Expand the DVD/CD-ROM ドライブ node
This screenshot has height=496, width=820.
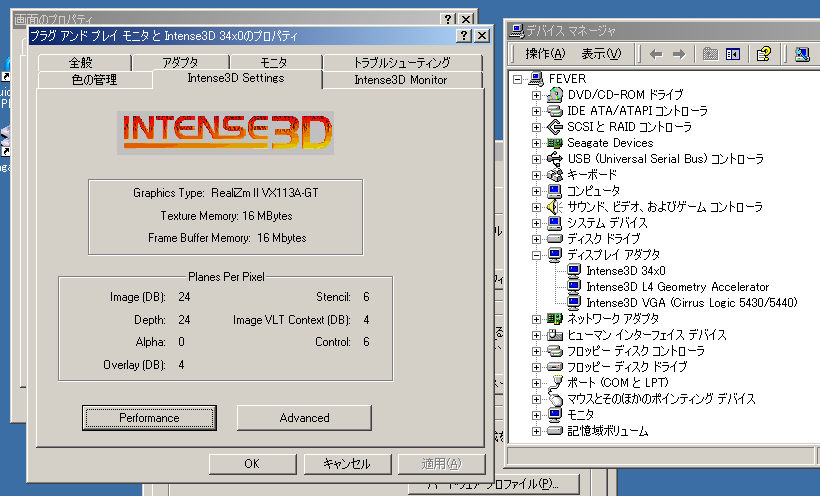tap(536, 95)
